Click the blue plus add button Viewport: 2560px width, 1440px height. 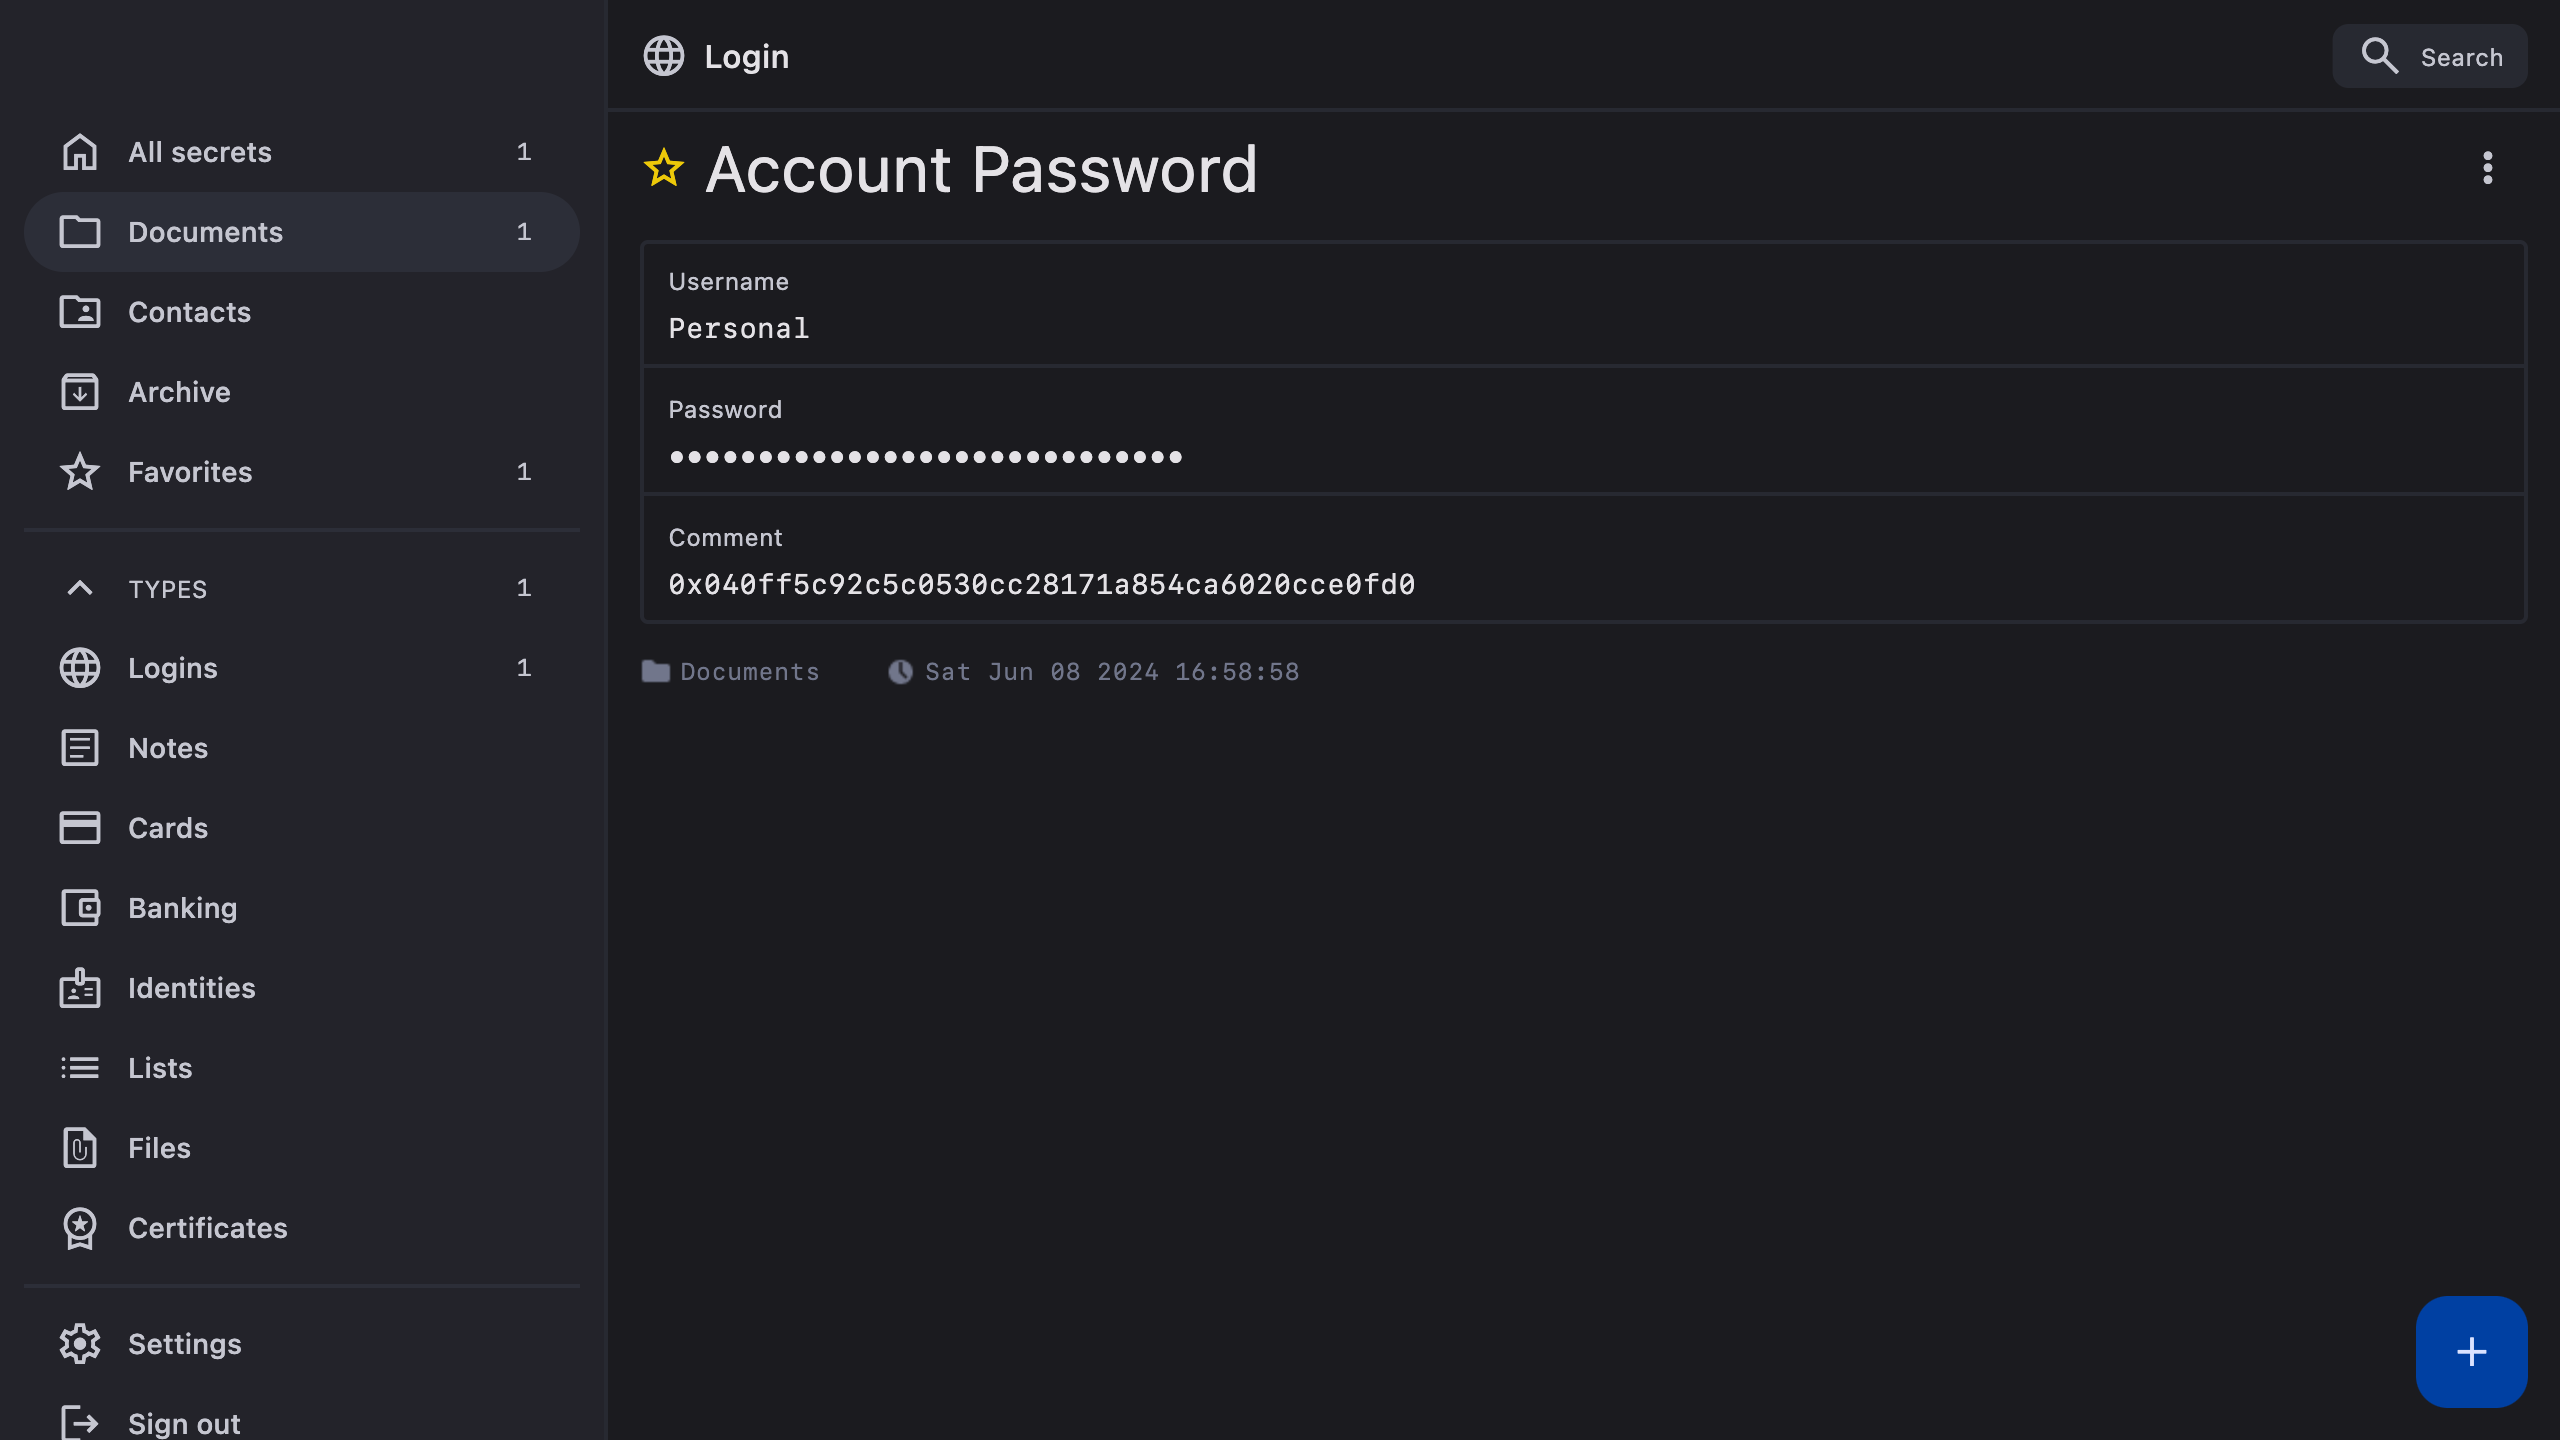[x=2471, y=1351]
